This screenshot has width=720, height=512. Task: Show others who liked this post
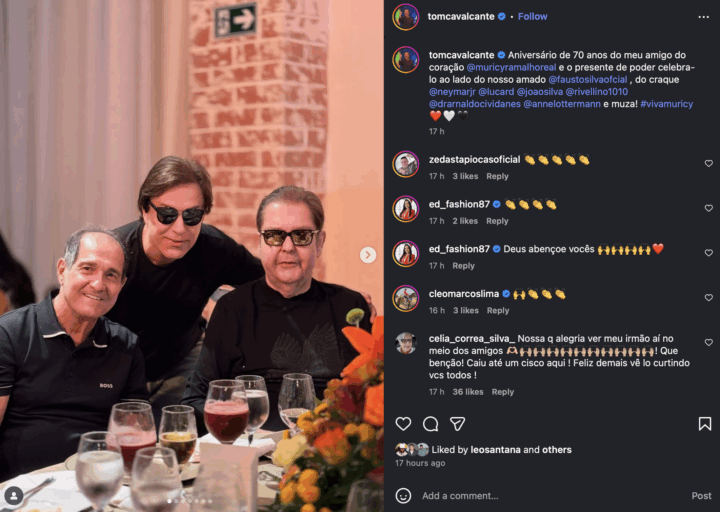click(x=557, y=450)
